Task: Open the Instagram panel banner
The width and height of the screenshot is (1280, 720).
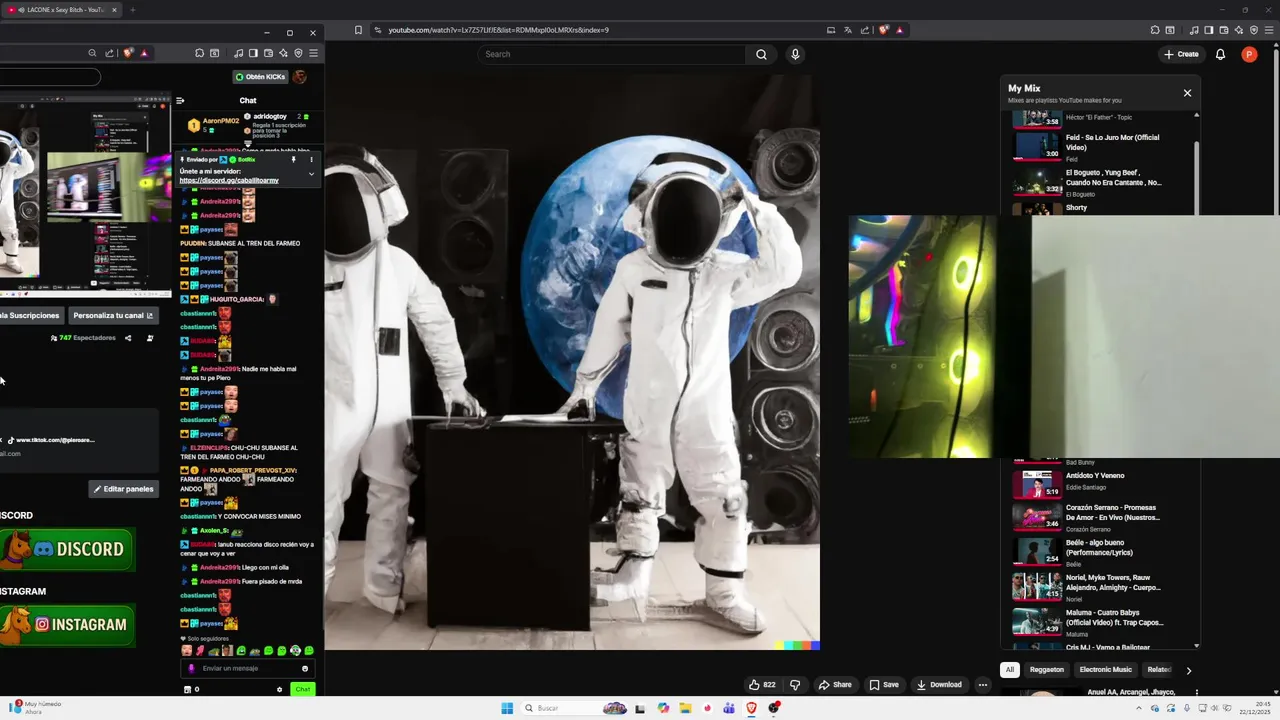Action: tap(67, 624)
